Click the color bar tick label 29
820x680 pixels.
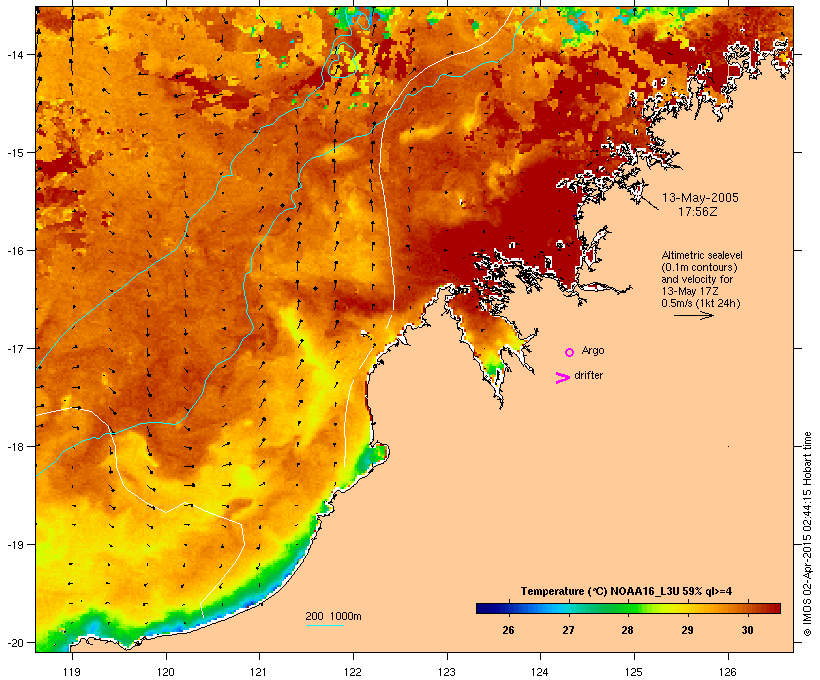pos(688,630)
